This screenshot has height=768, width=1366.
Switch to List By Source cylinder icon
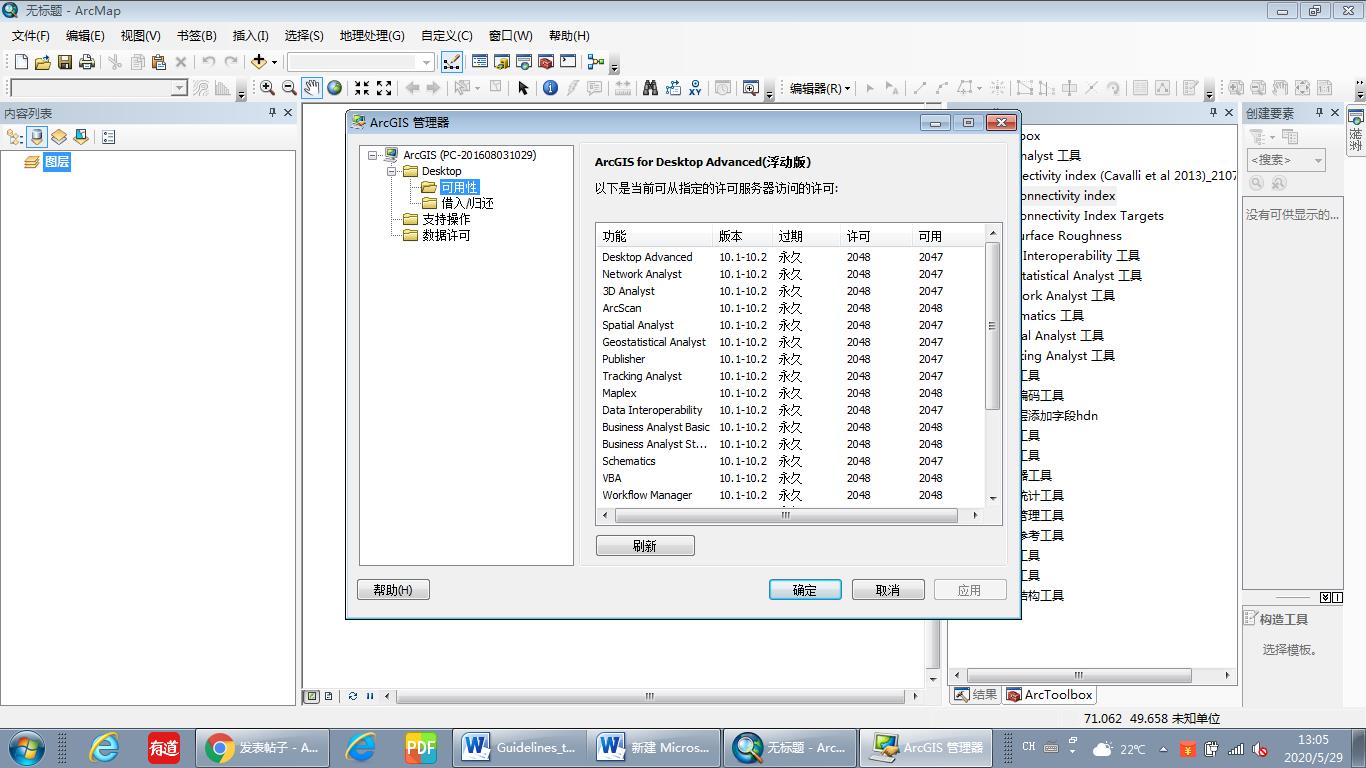click(x=37, y=137)
